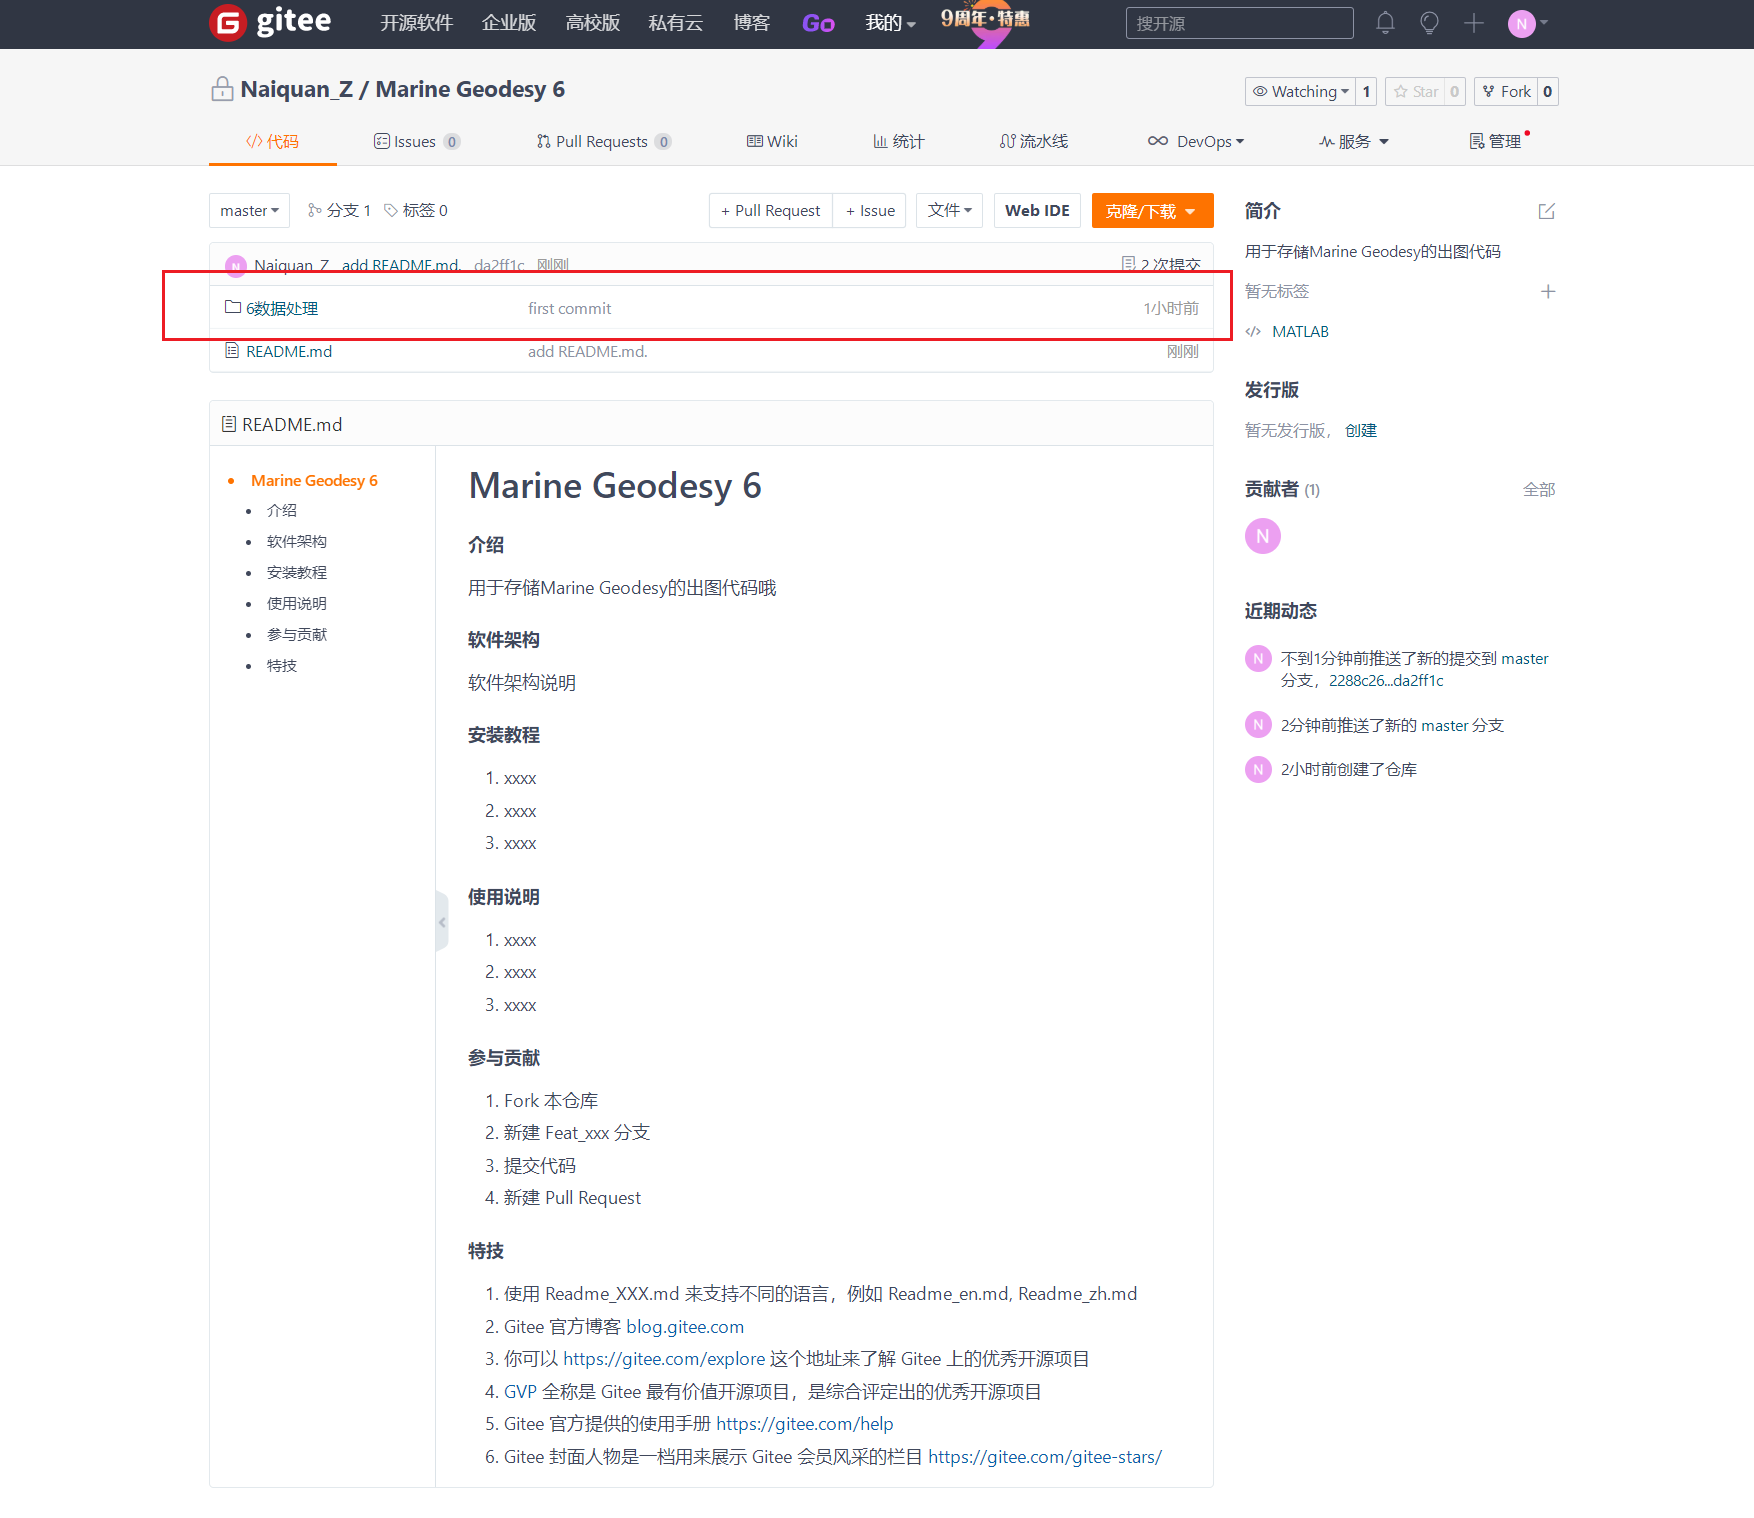The width and height of the screenshot is (1754, 1518).
Task: Click the Naiquan_Z owner link in title
Action: [297, 89]
